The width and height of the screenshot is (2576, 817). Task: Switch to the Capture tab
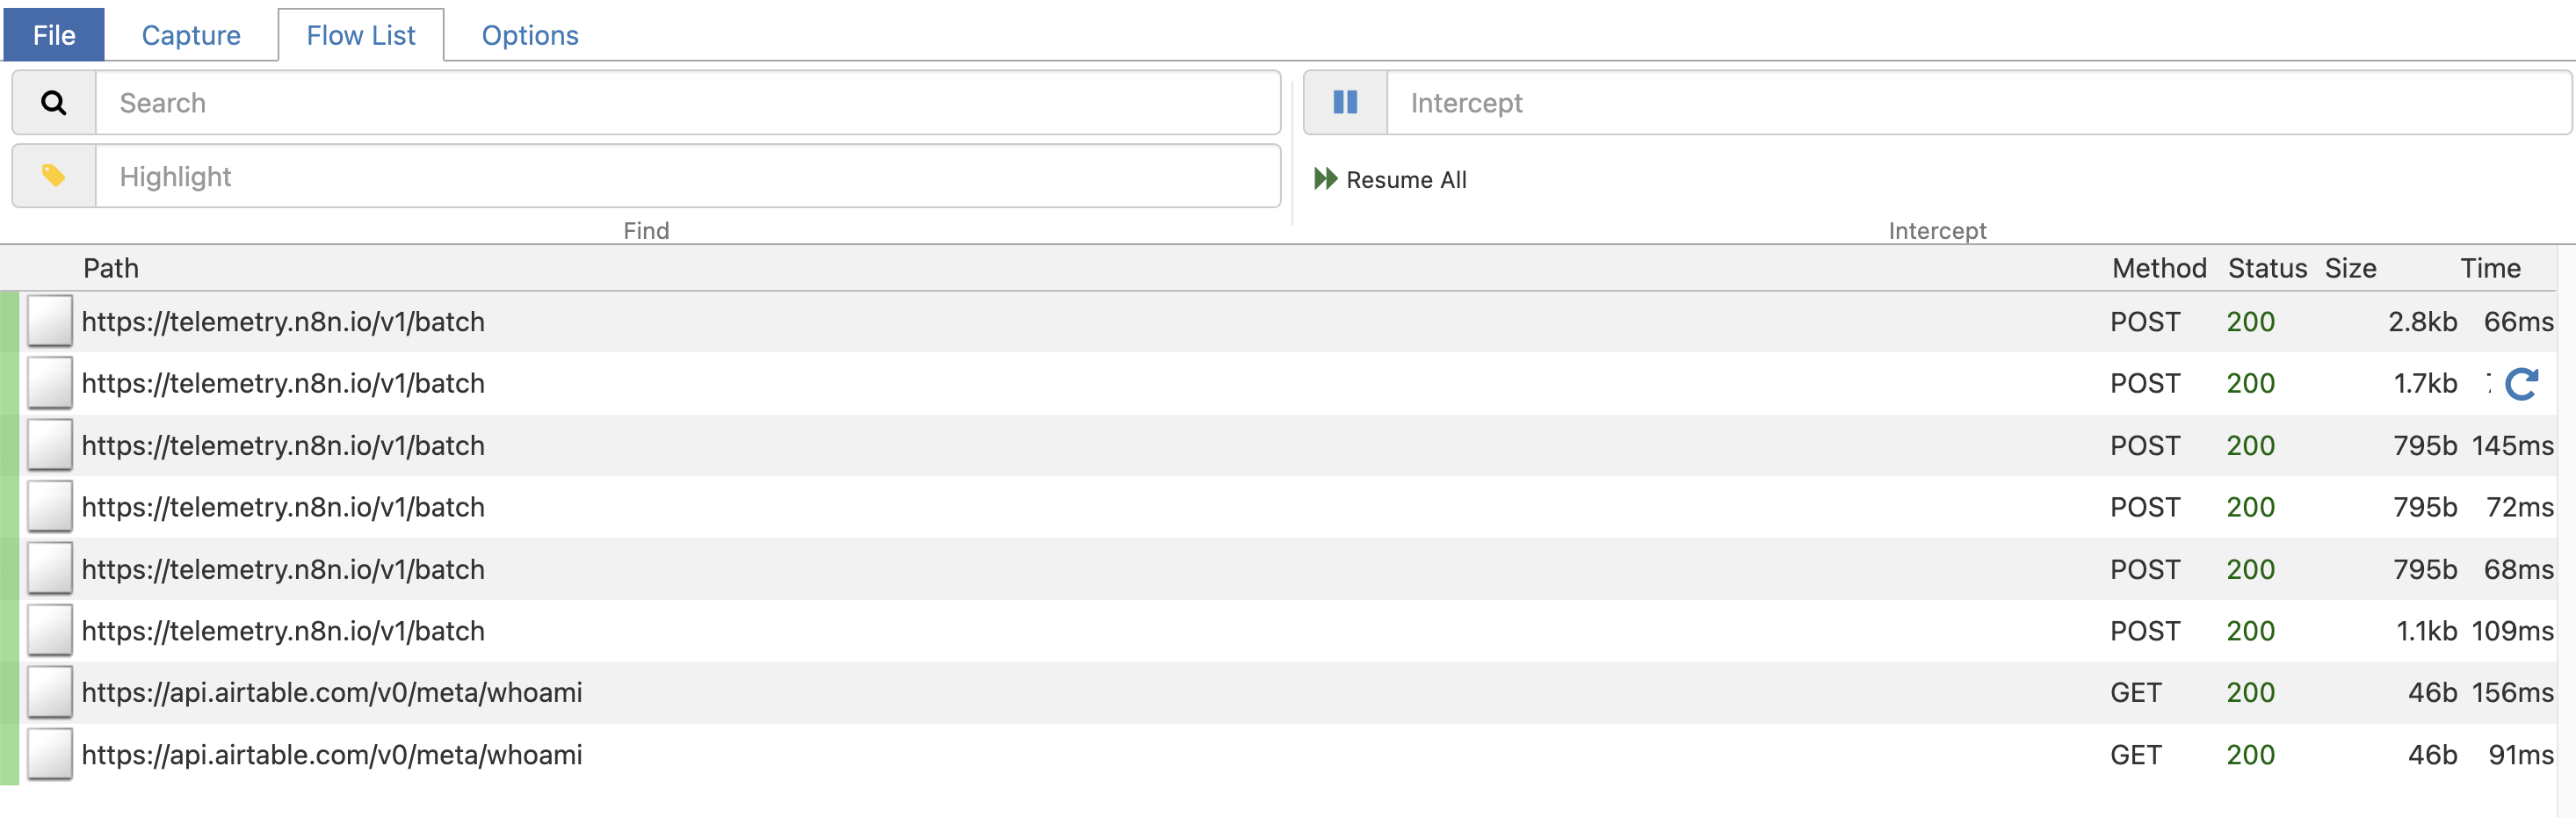191,36
